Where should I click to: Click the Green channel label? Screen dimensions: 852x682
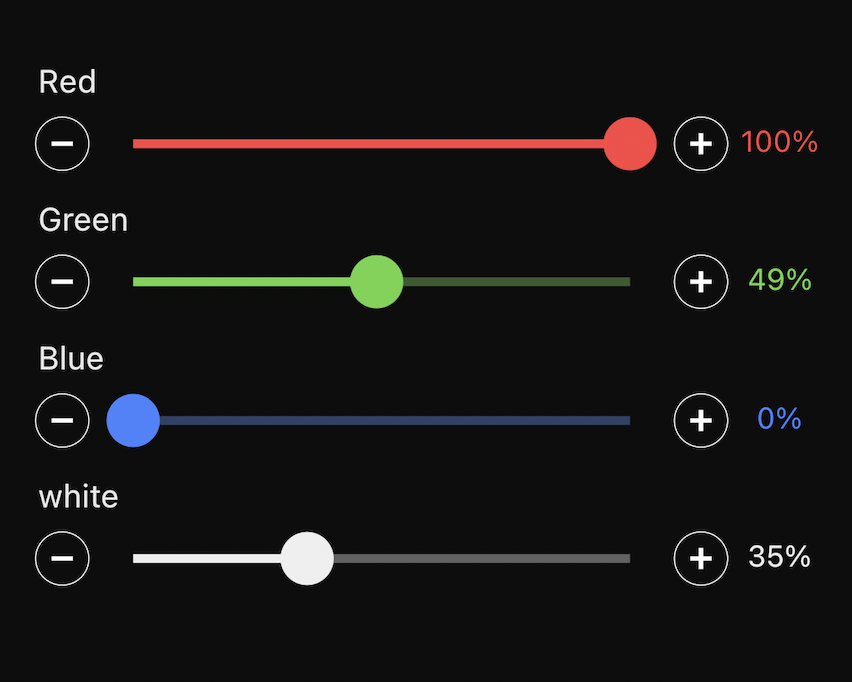[83, 220]
